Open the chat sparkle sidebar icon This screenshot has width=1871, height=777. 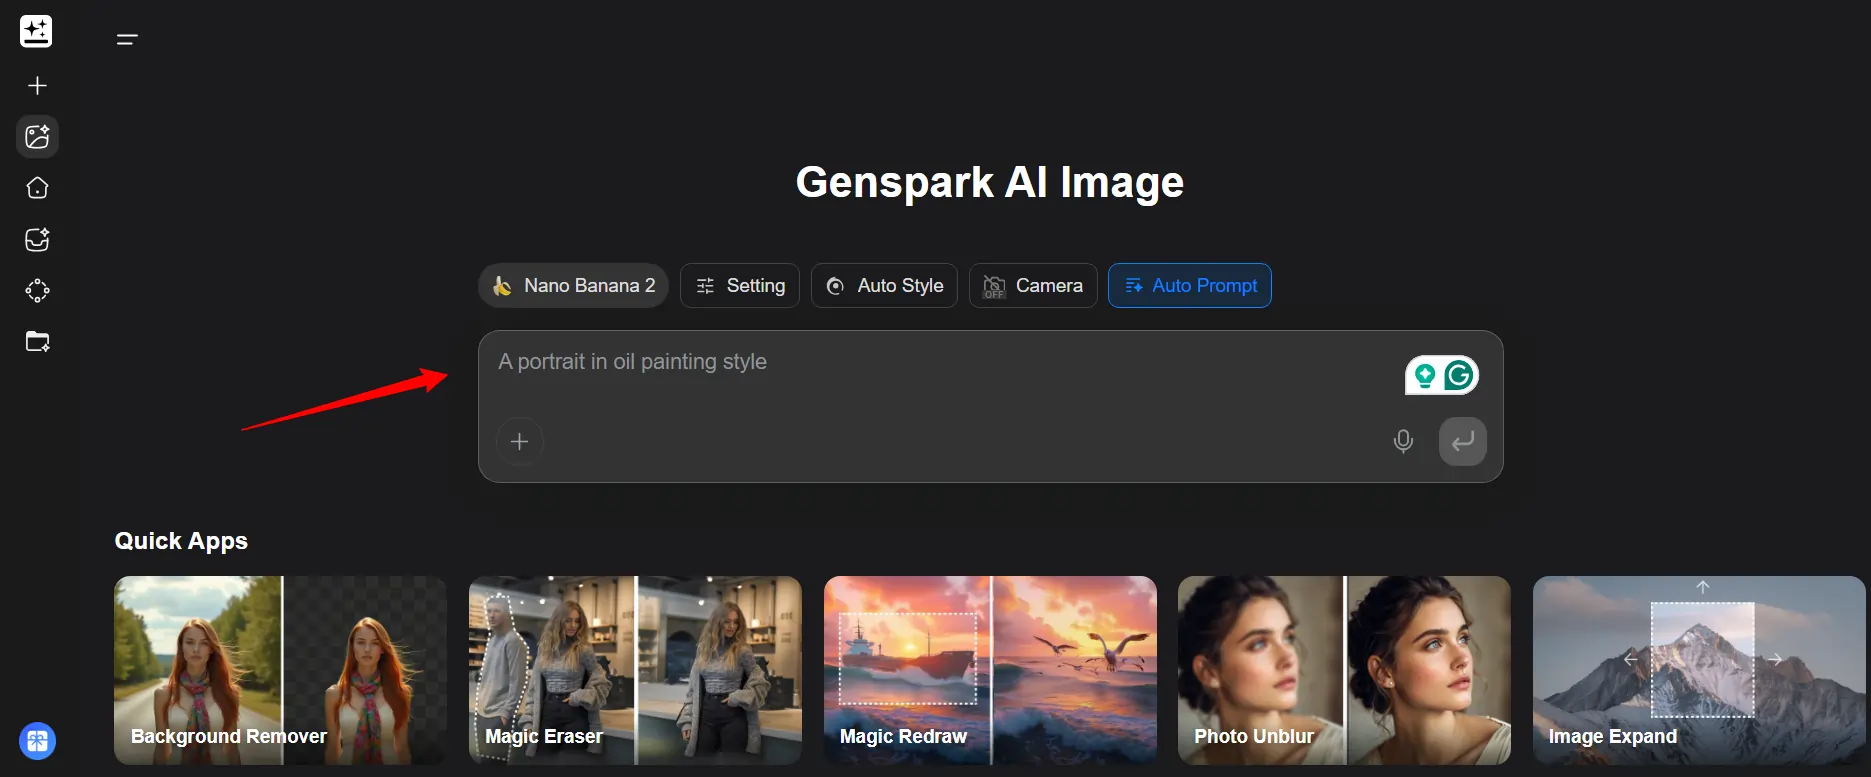tap(37, 239)
